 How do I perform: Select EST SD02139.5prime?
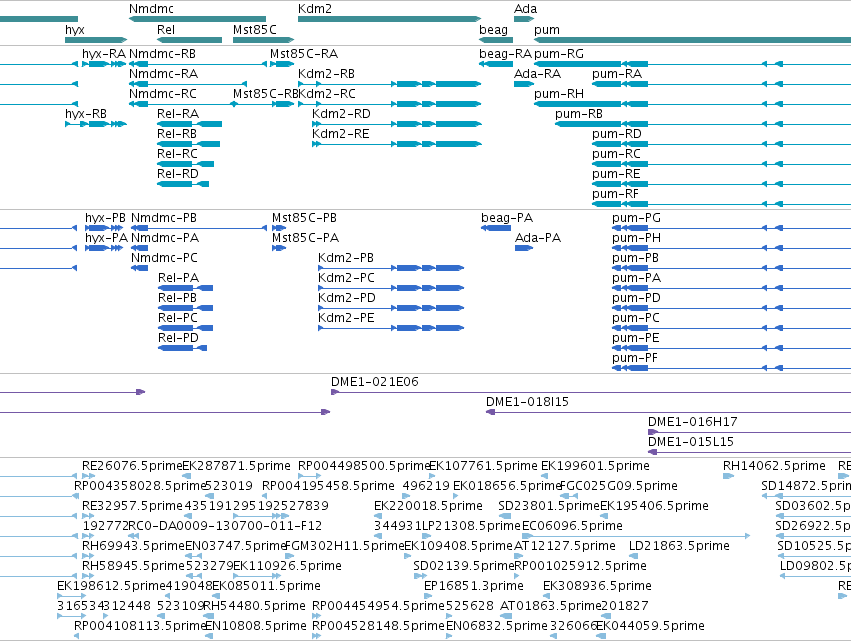point(463,567)
